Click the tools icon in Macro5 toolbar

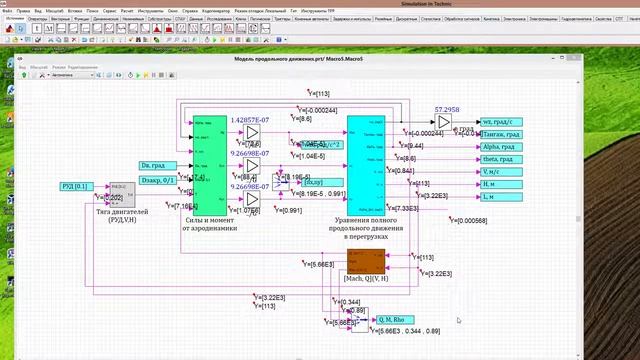42,75
